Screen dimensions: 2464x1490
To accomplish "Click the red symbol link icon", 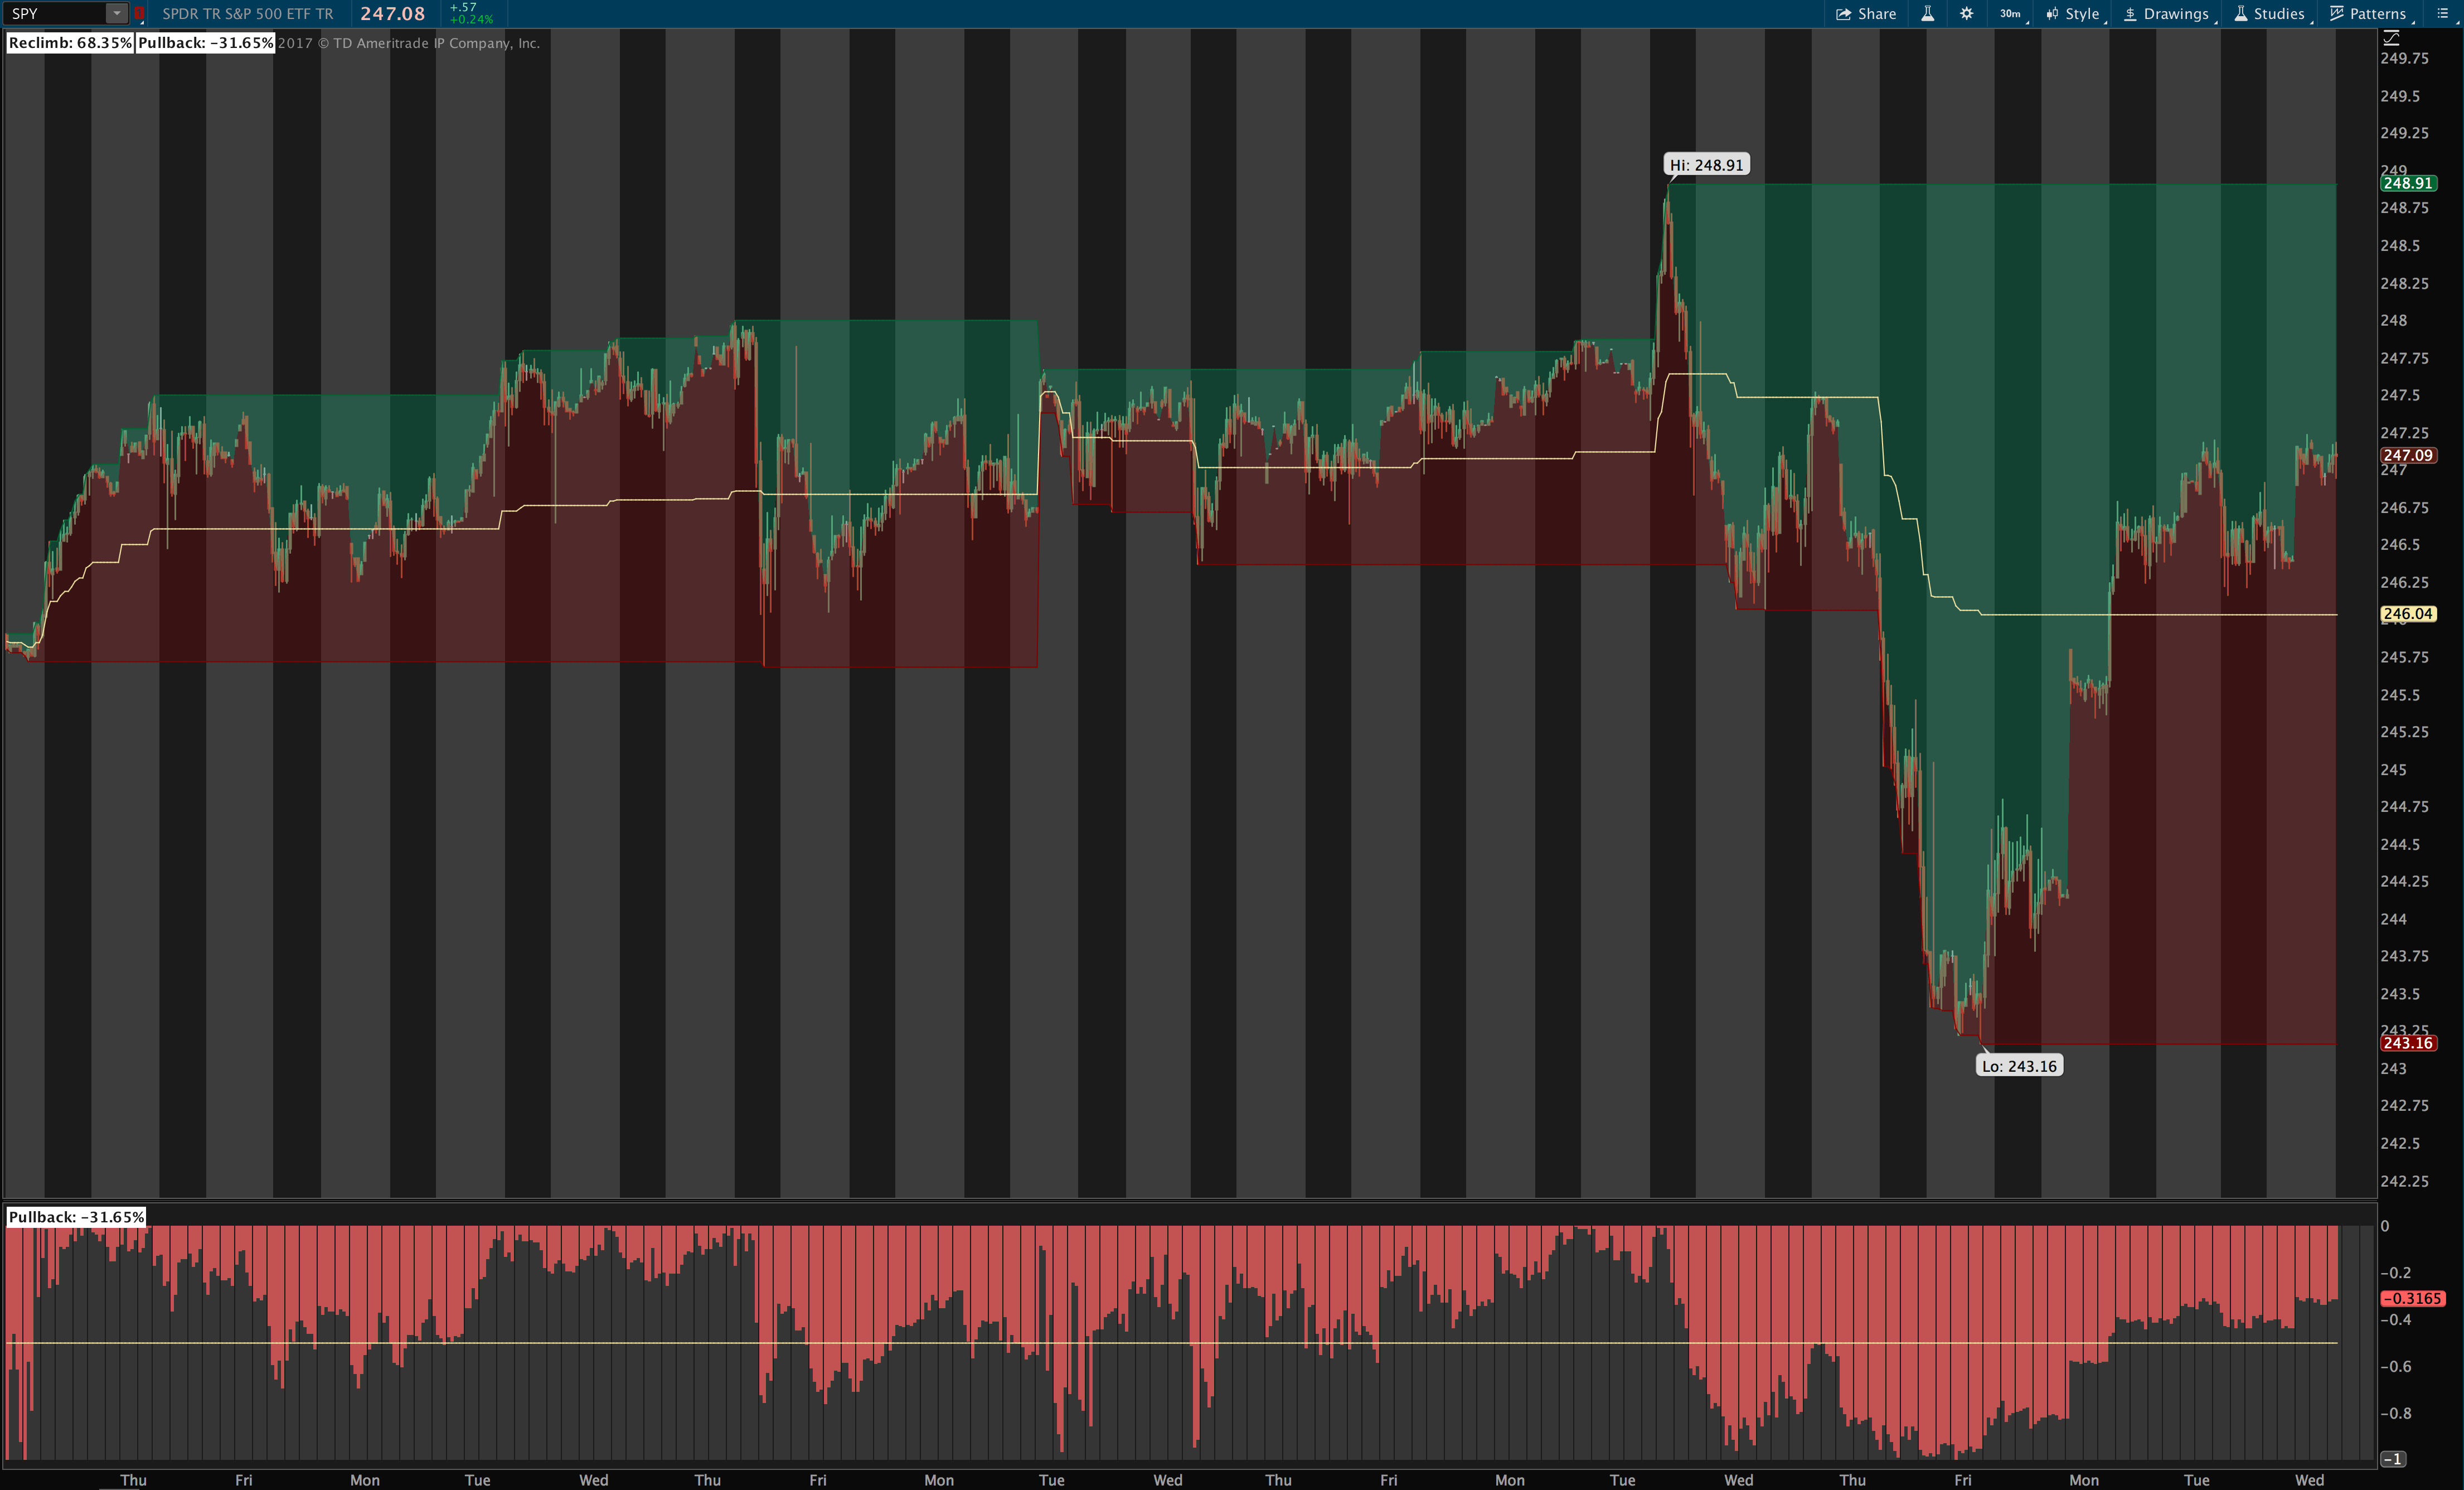I will pyautogui.click(x=139, y=14).
